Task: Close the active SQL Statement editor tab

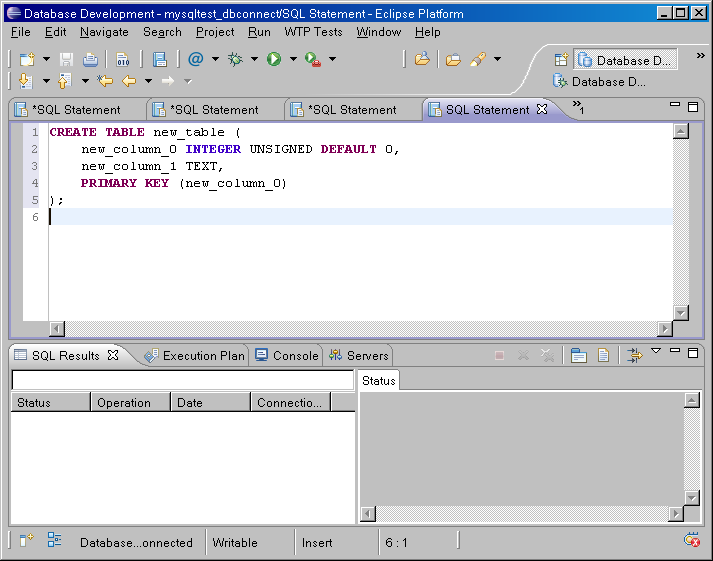Action: pos(542,109)
